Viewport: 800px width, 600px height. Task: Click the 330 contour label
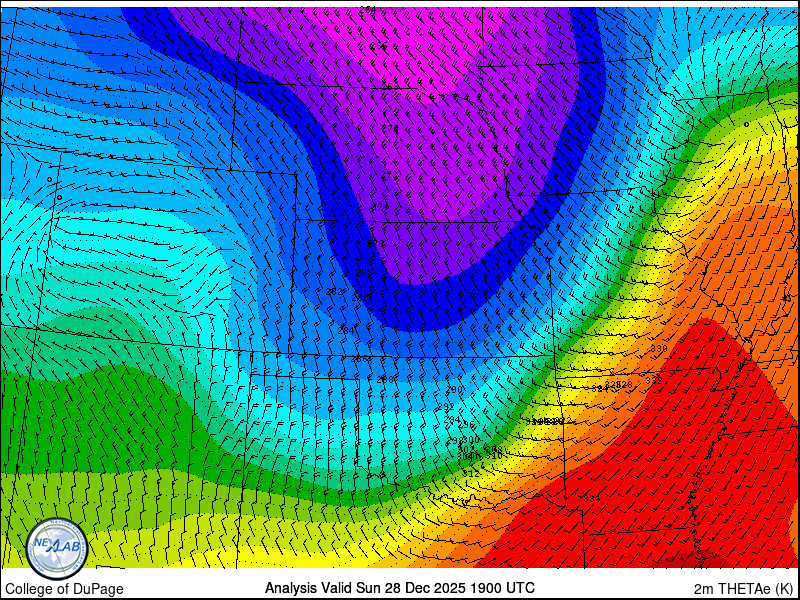point(659,349)
